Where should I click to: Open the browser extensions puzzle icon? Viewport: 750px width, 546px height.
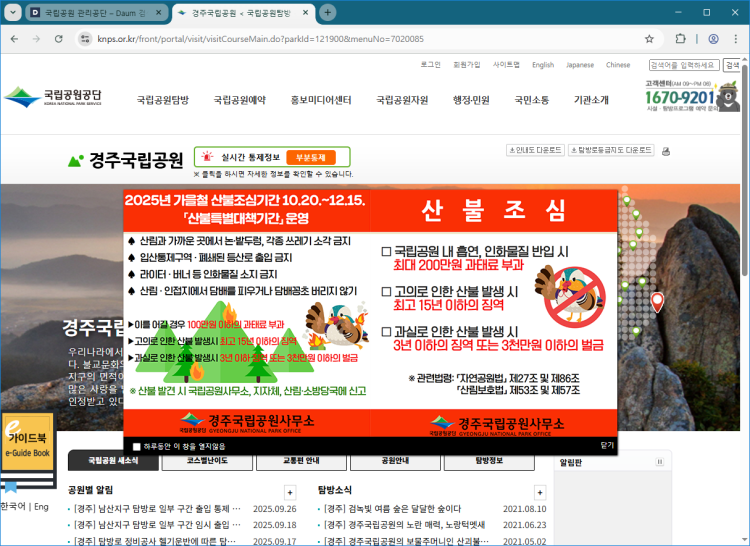tap(680, 39)
